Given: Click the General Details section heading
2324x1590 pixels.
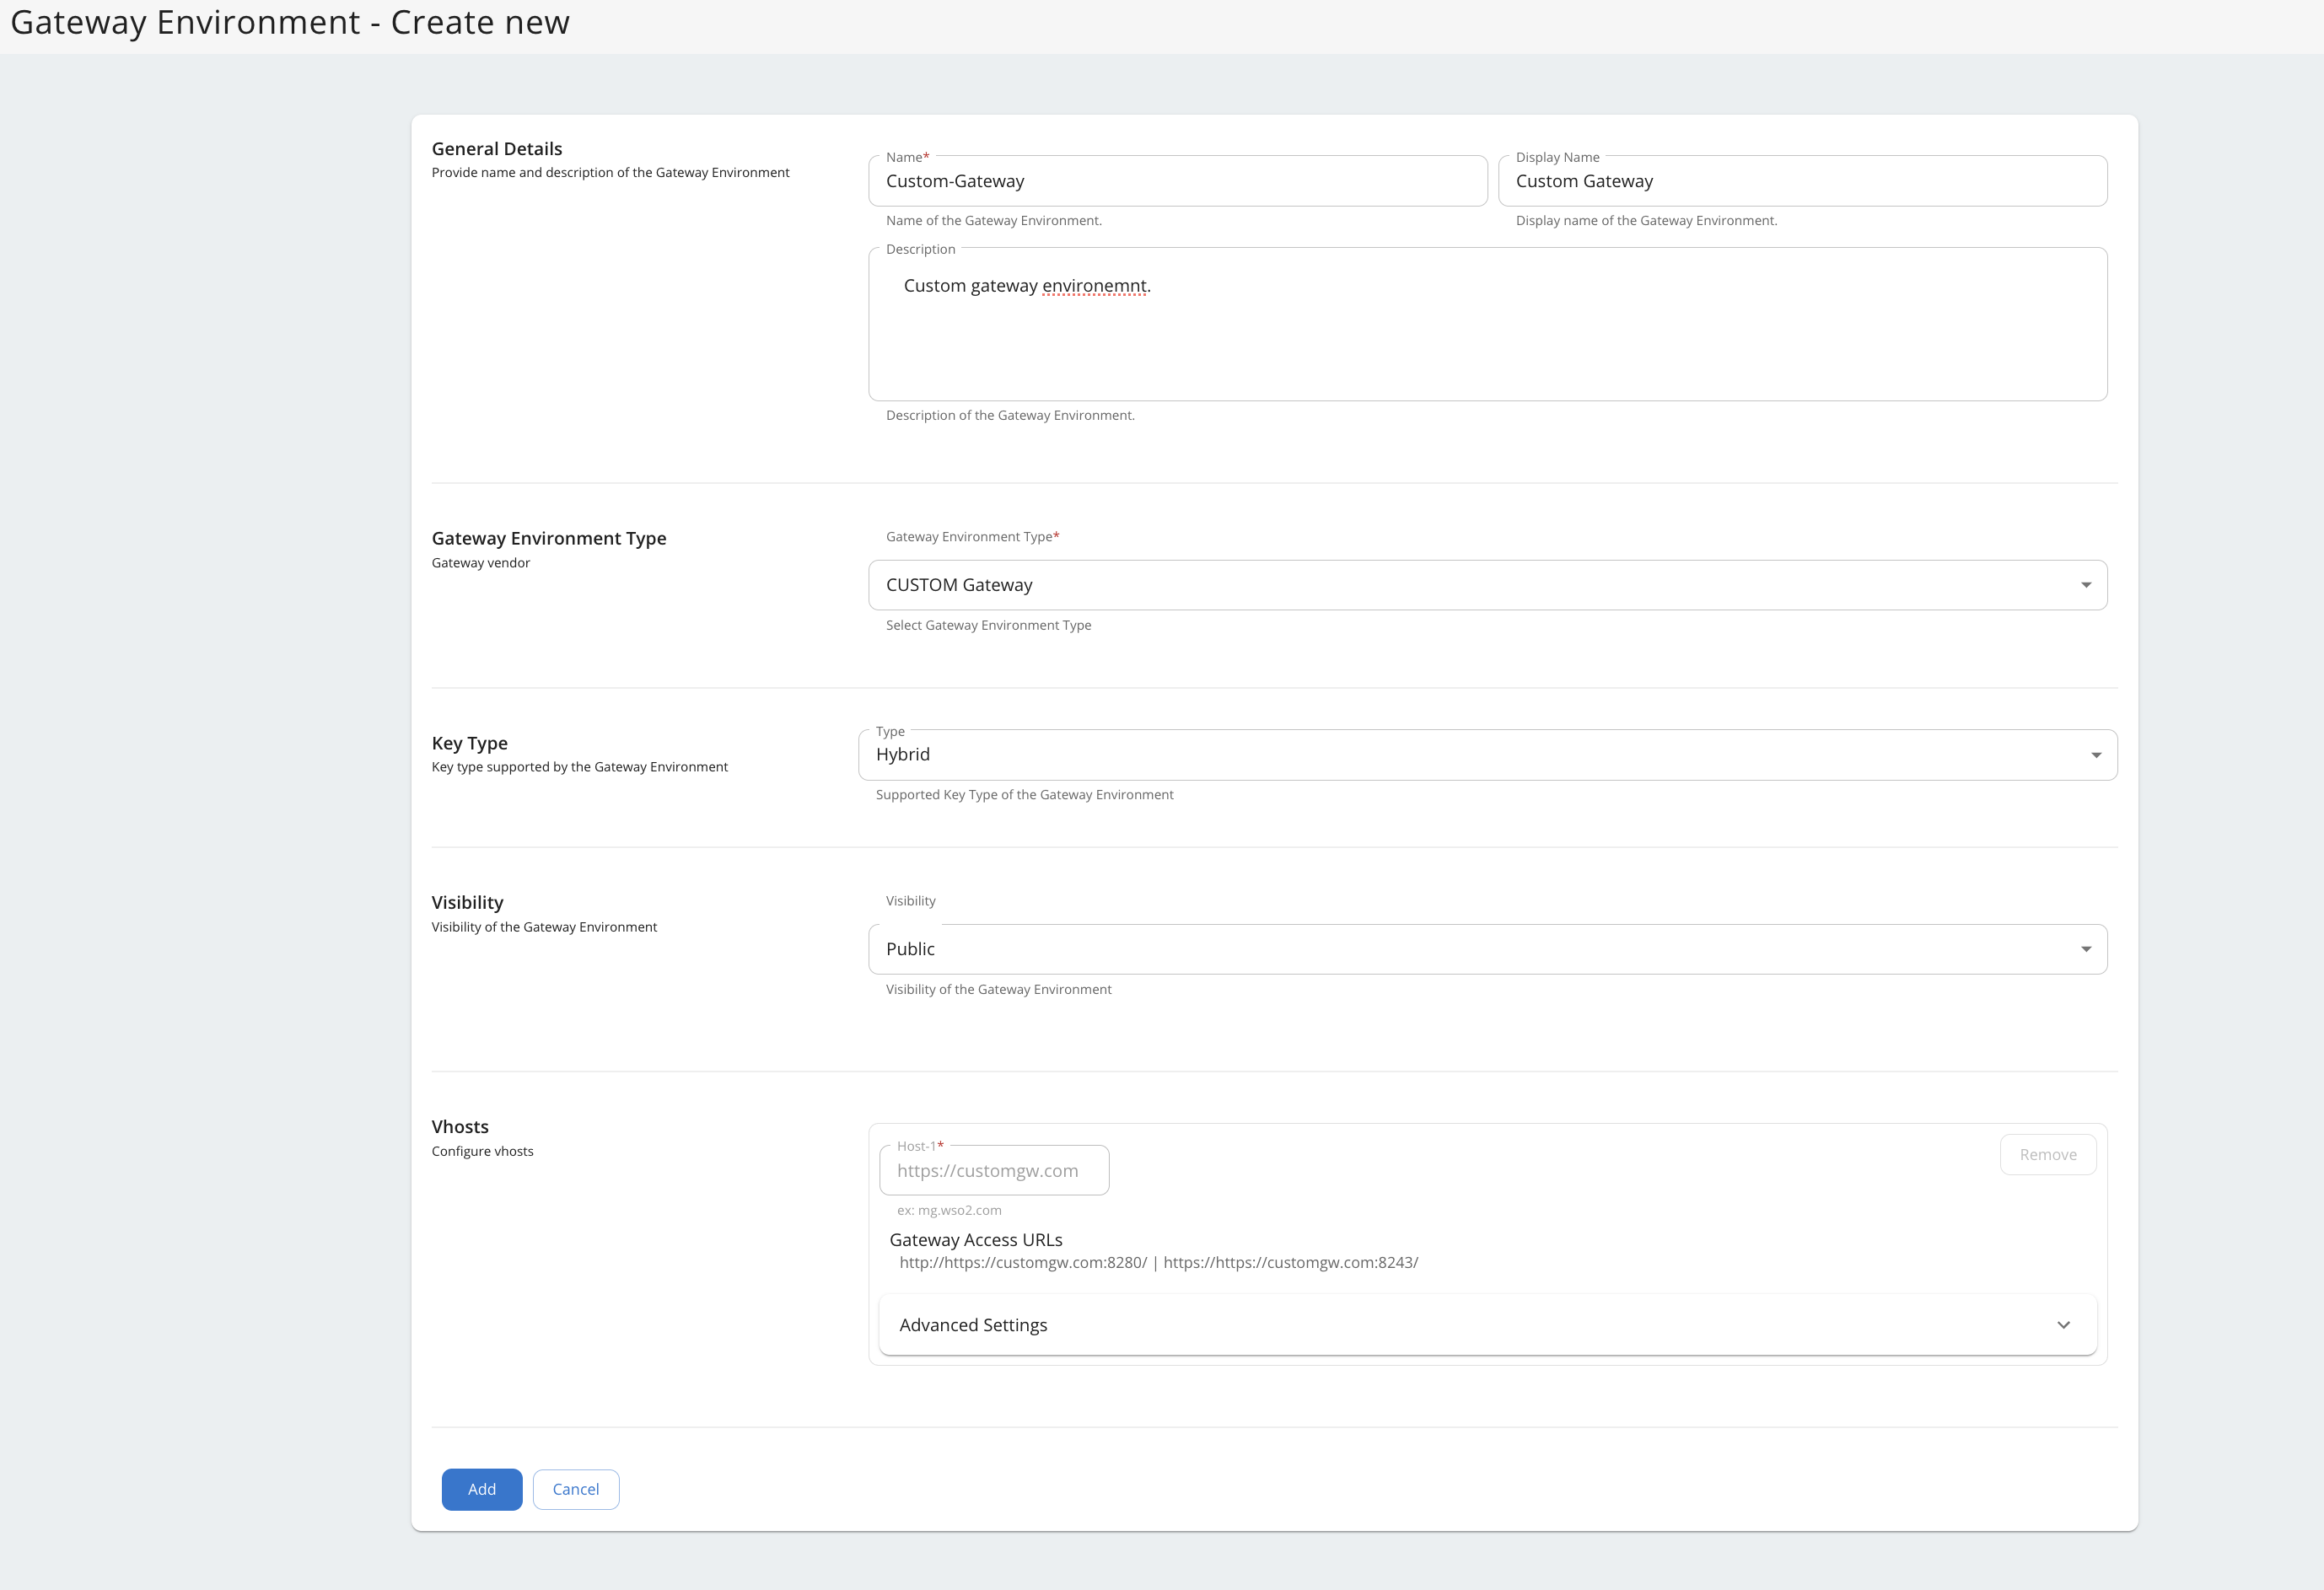Looking at the screenshot, I should [496, 148].
